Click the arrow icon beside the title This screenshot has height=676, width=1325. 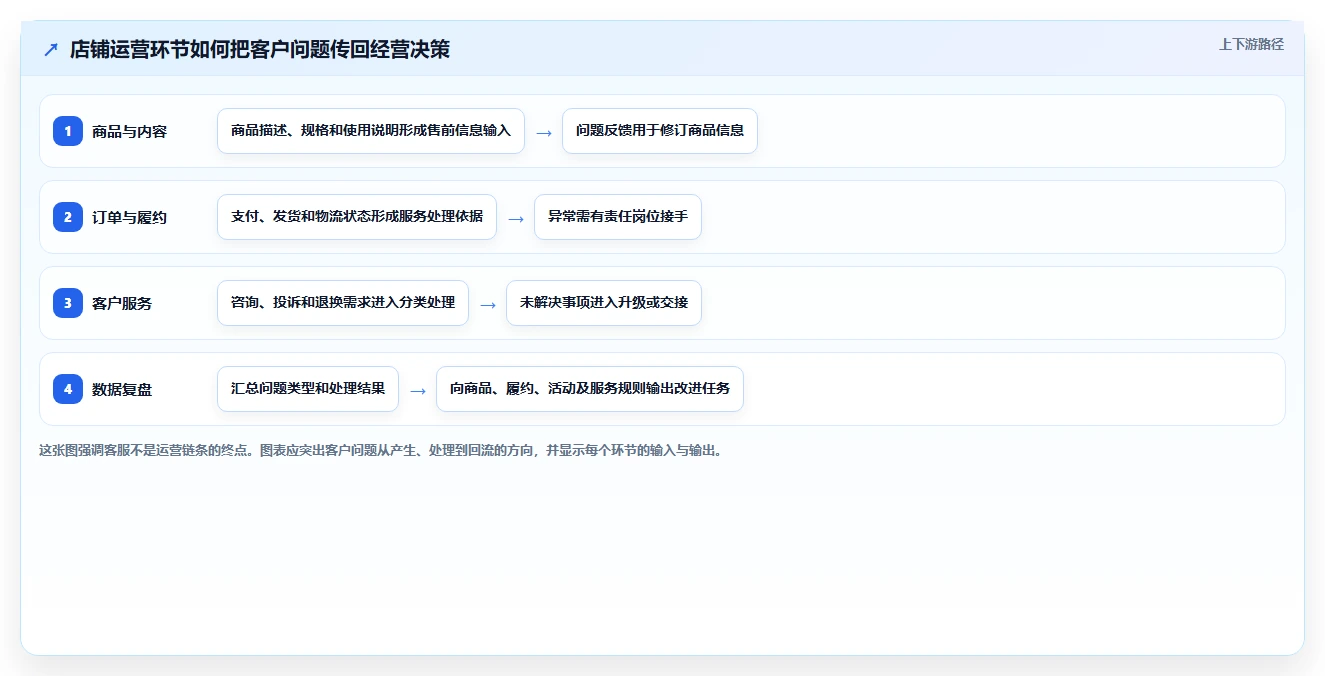(51, 50)
